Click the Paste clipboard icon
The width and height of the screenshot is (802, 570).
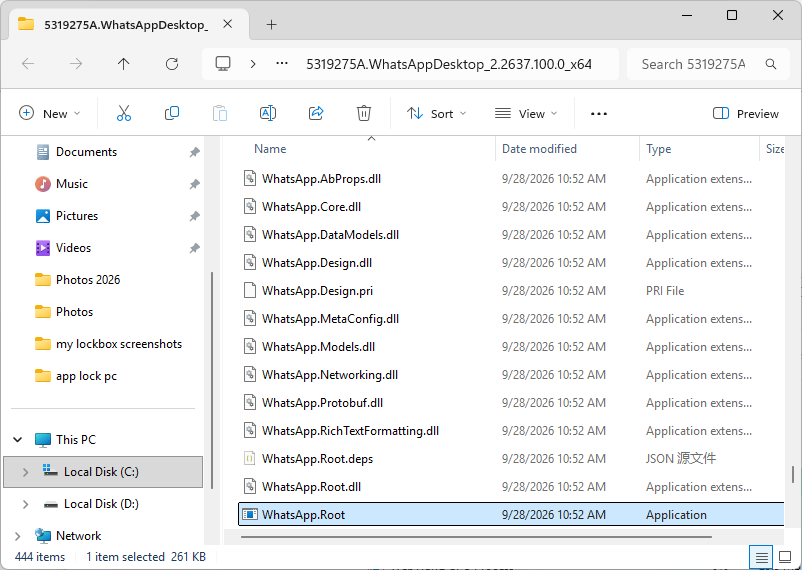(220, 113)
